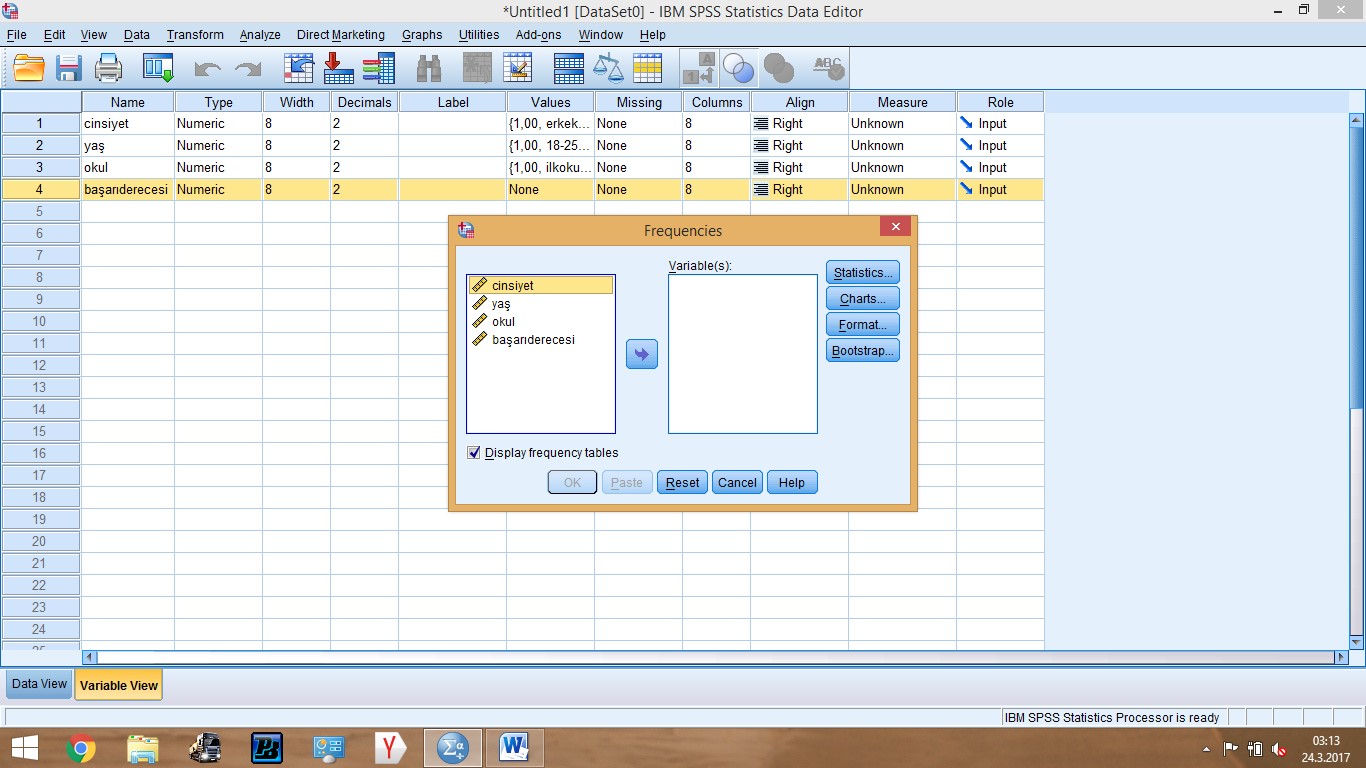
Task: Select başarıderecesi in the dialog variable list
Action: click(x=540, y=340)
